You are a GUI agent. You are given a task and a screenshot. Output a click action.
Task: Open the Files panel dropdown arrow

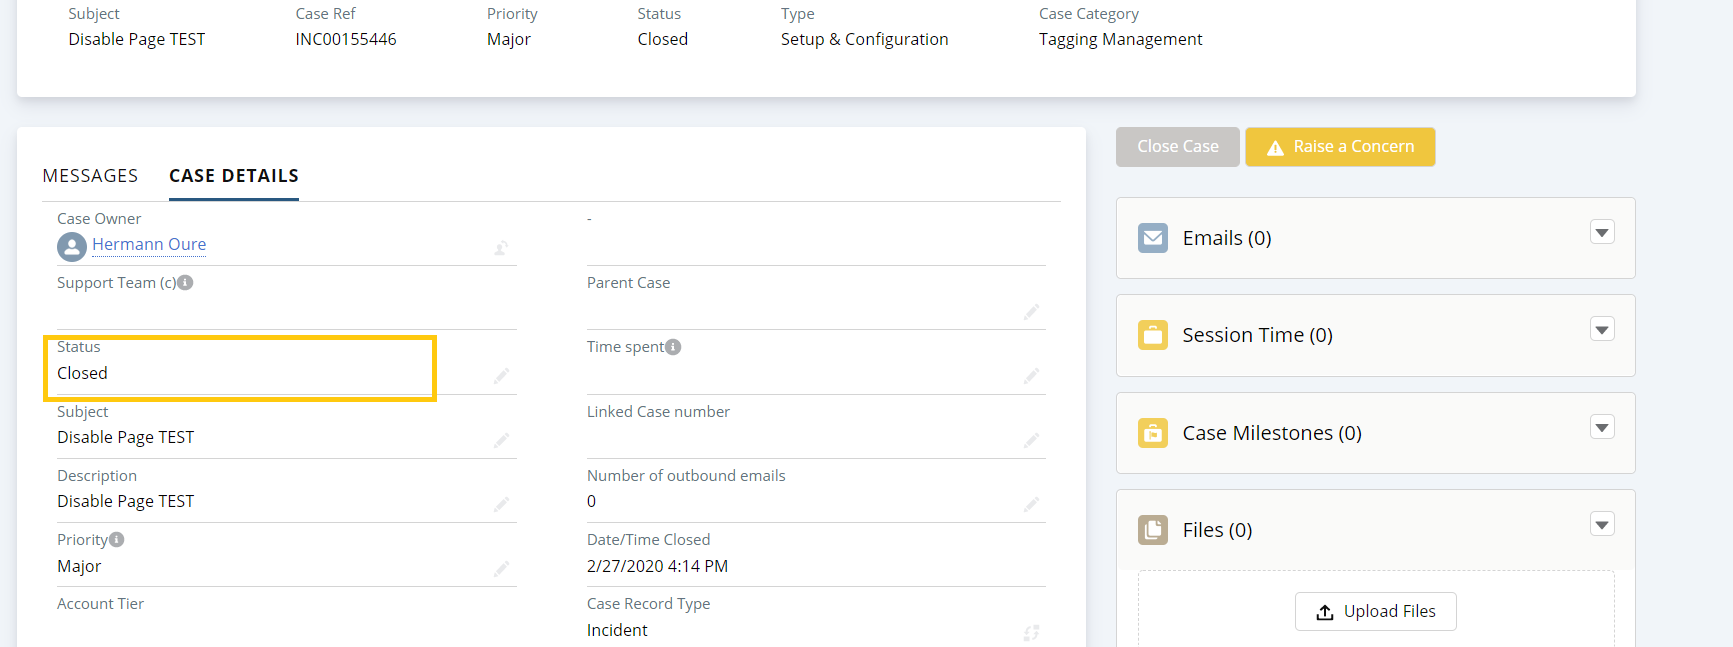pos(1602,525)
